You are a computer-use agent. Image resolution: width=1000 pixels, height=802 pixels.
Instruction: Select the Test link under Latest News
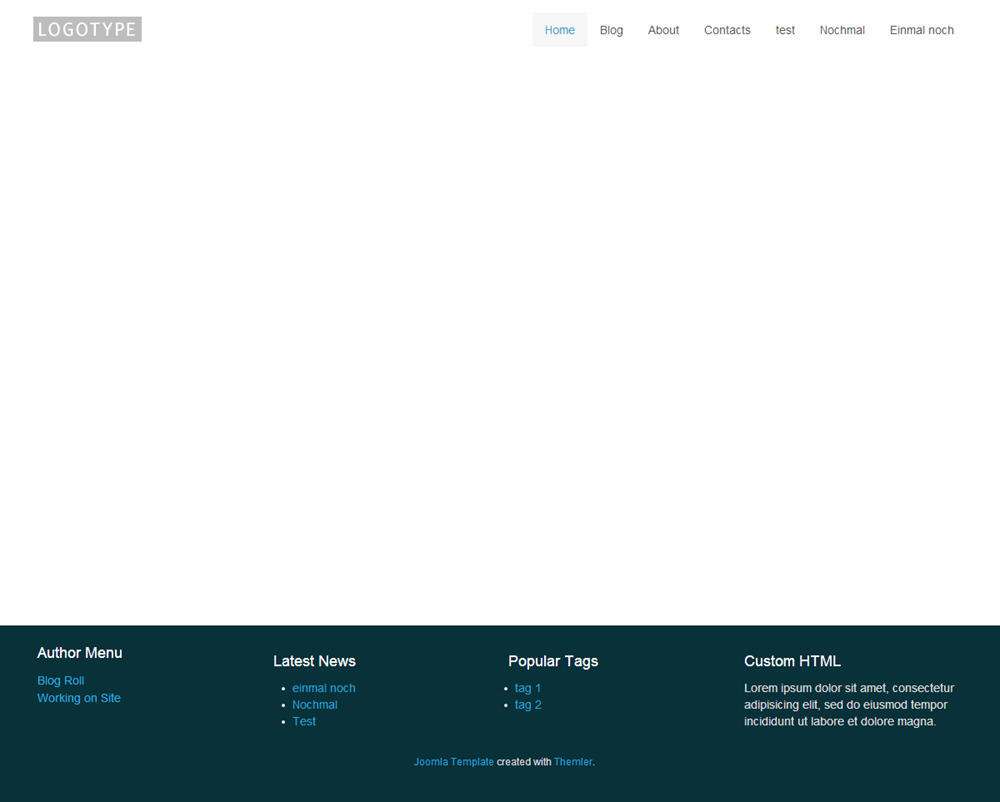304,721
